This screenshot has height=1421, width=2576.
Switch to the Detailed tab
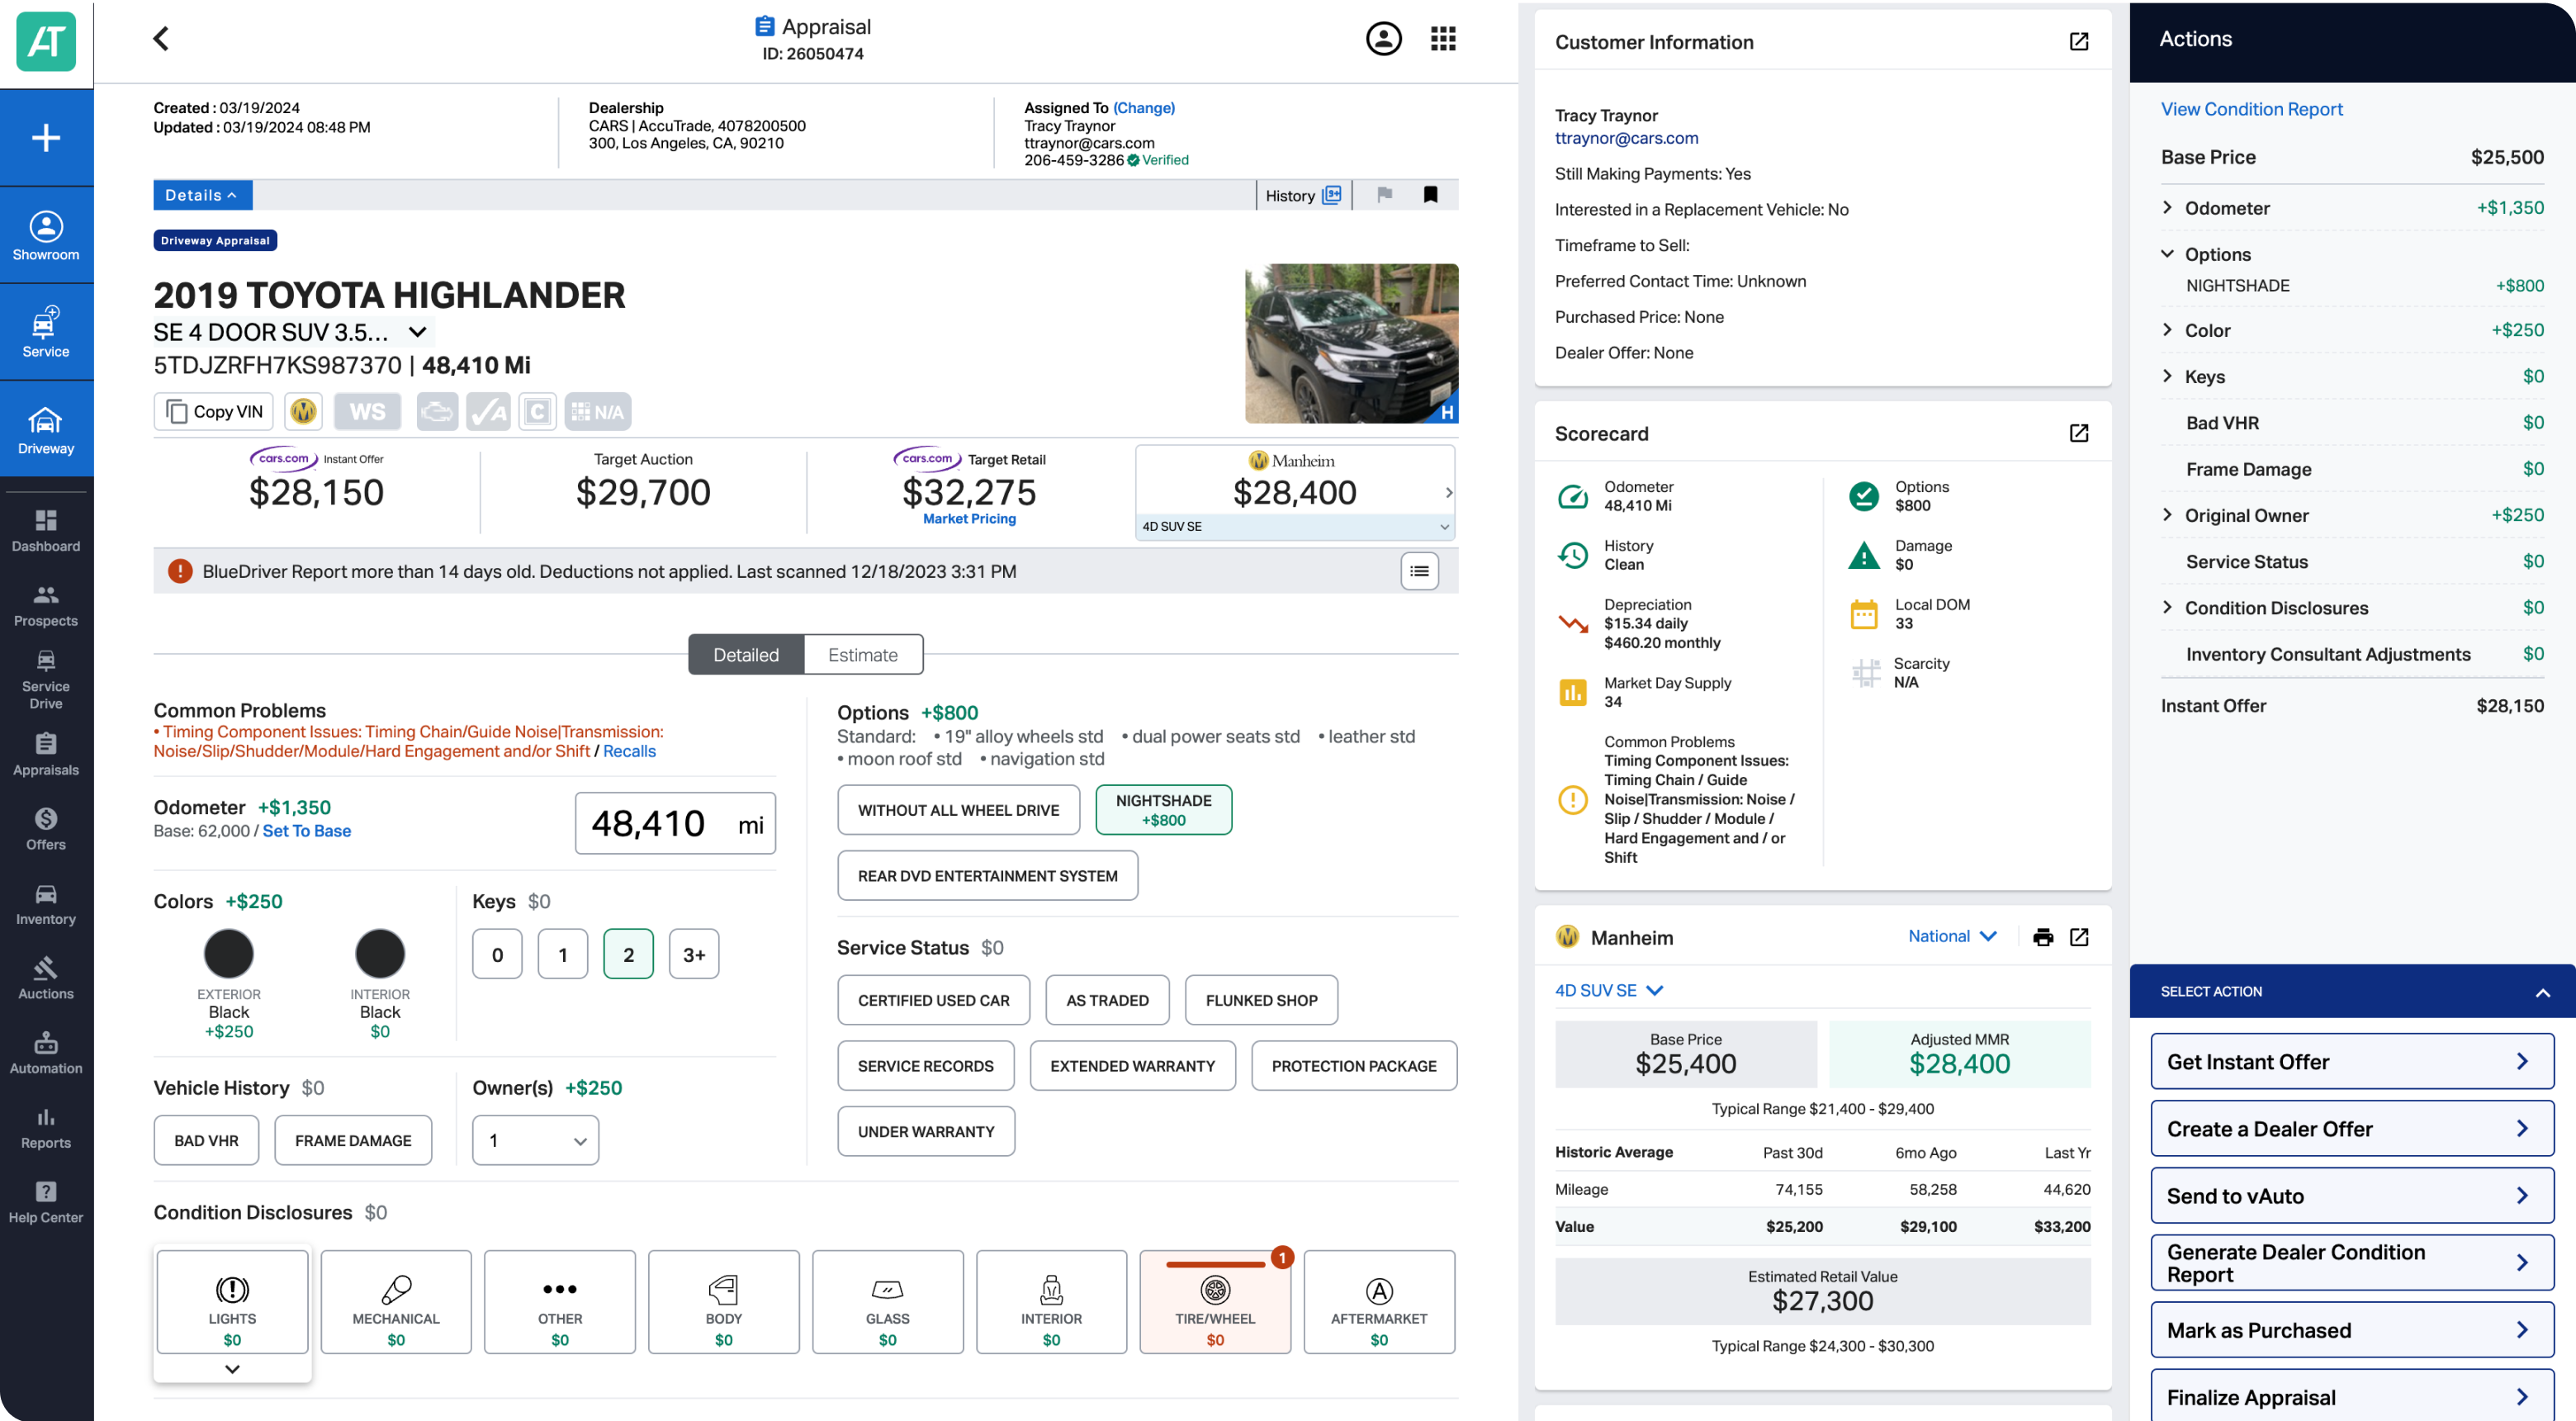point(746,655)
